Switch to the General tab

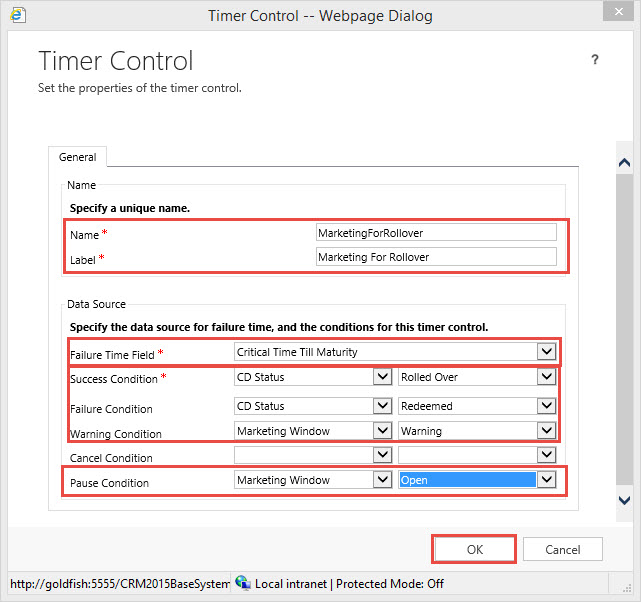tap(78, 157)
